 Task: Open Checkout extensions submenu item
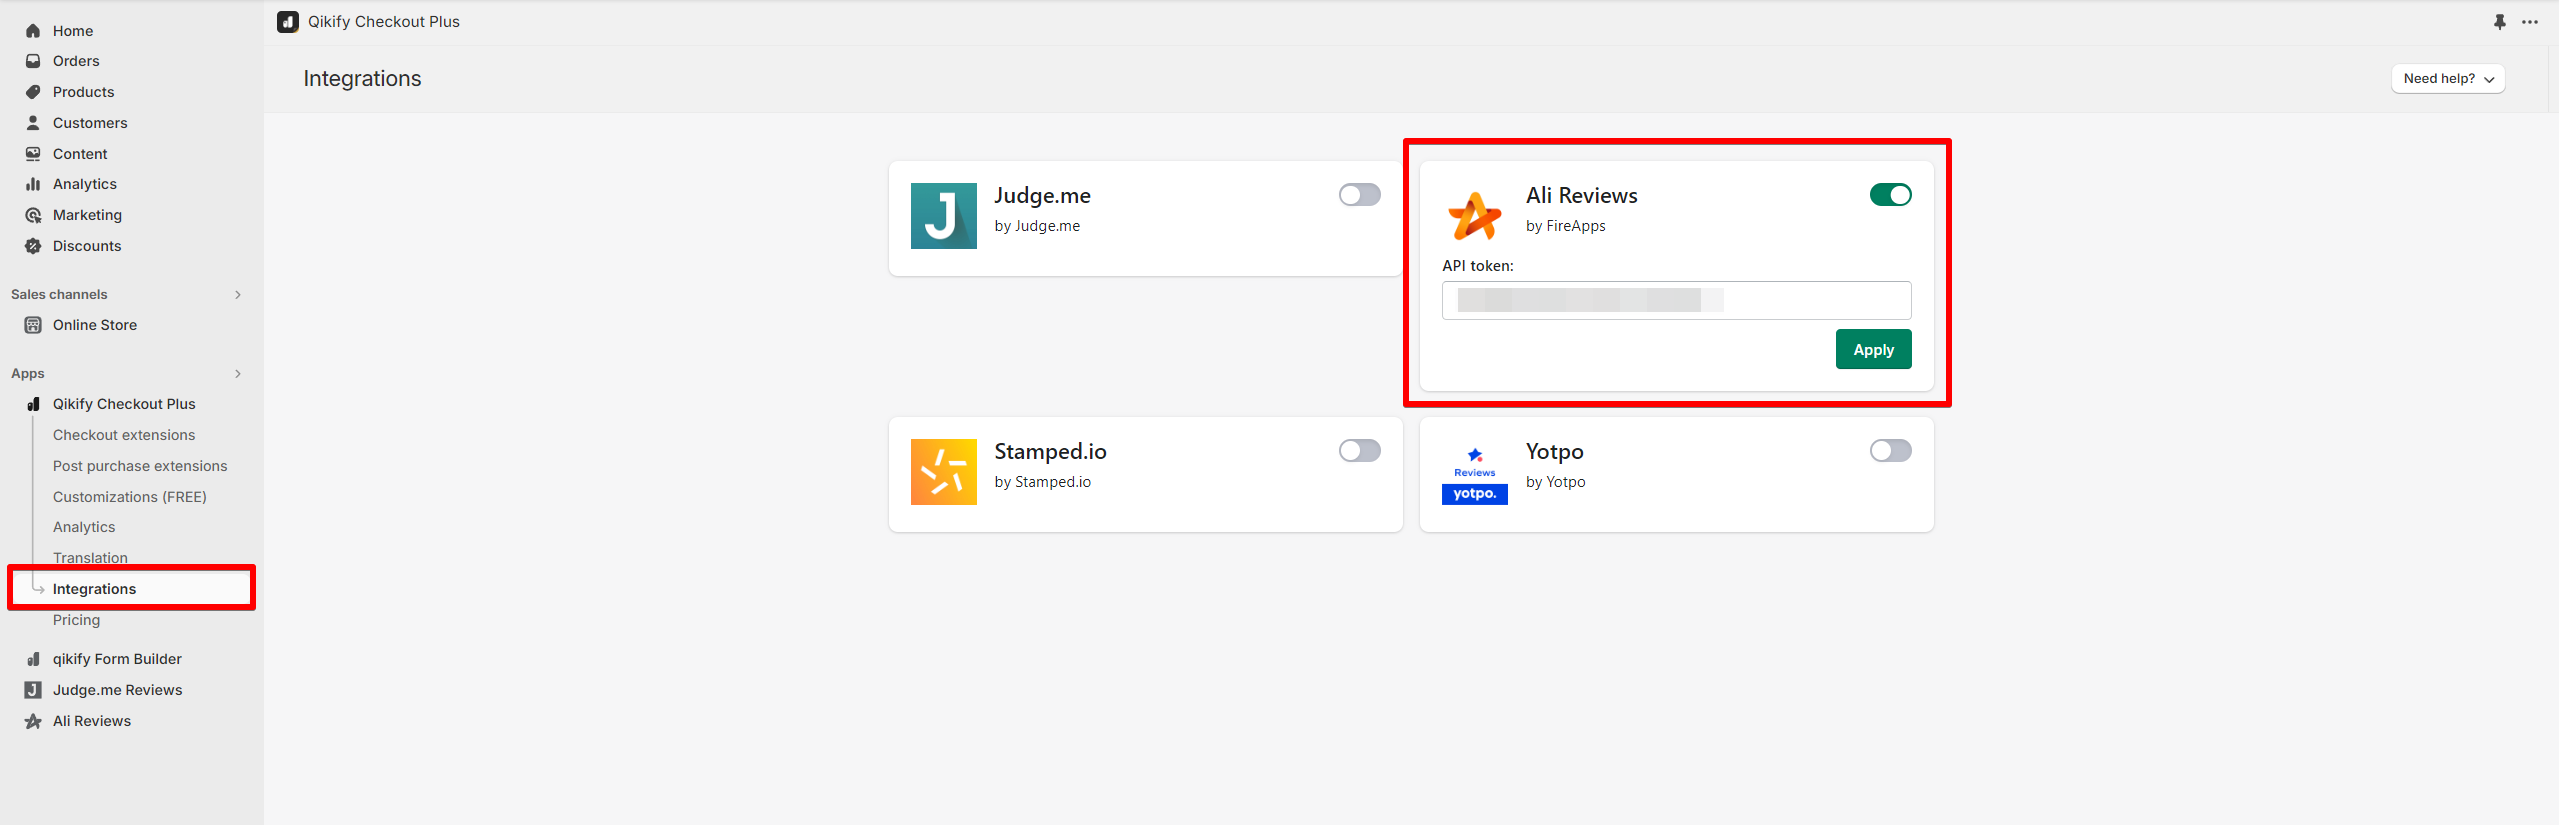coord(124,435)
